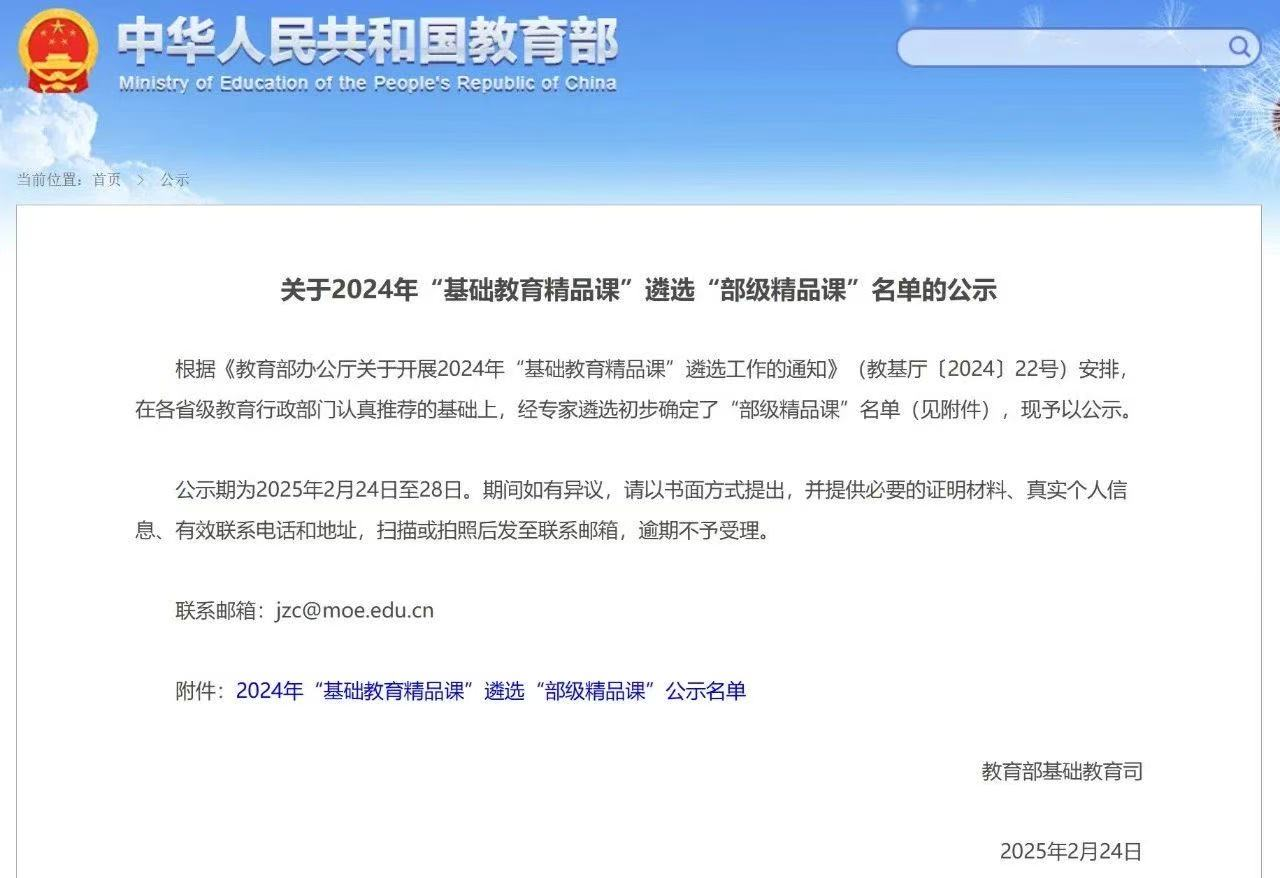Click the 当前位置 label
Image resolution: width=1280 pixels, height=878 pixels.
click(x=50, y=180)
